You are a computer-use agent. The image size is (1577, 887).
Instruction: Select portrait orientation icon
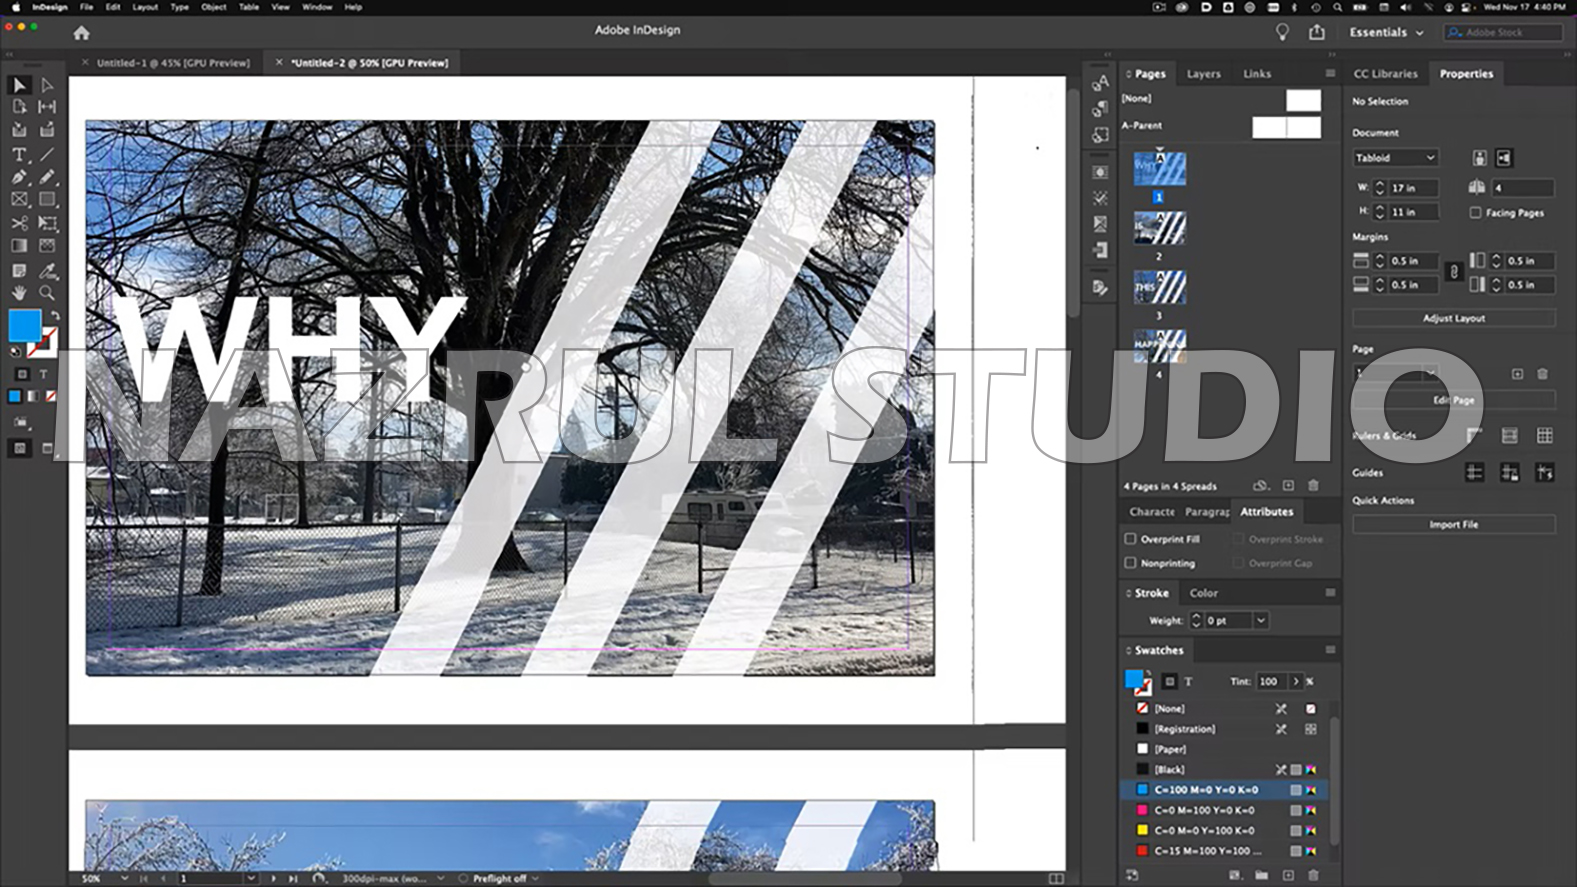coord(1479,158)
